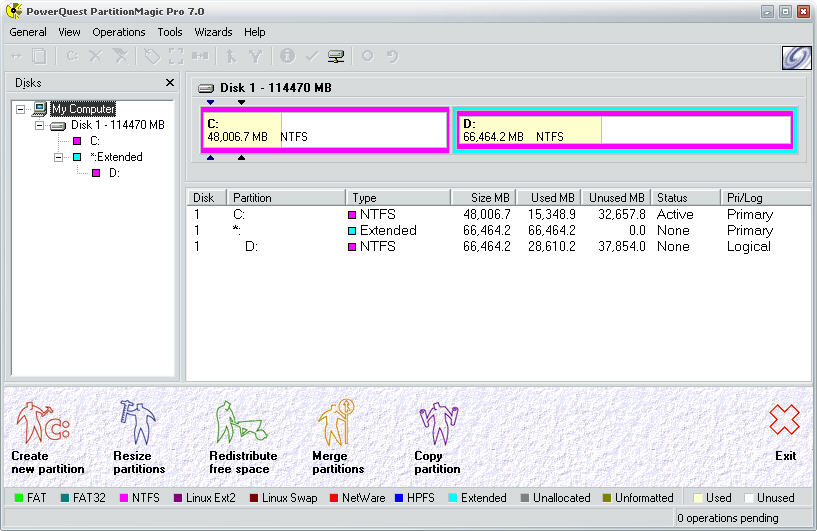Select C: in the Disks tree

click(x=95, y=141)
